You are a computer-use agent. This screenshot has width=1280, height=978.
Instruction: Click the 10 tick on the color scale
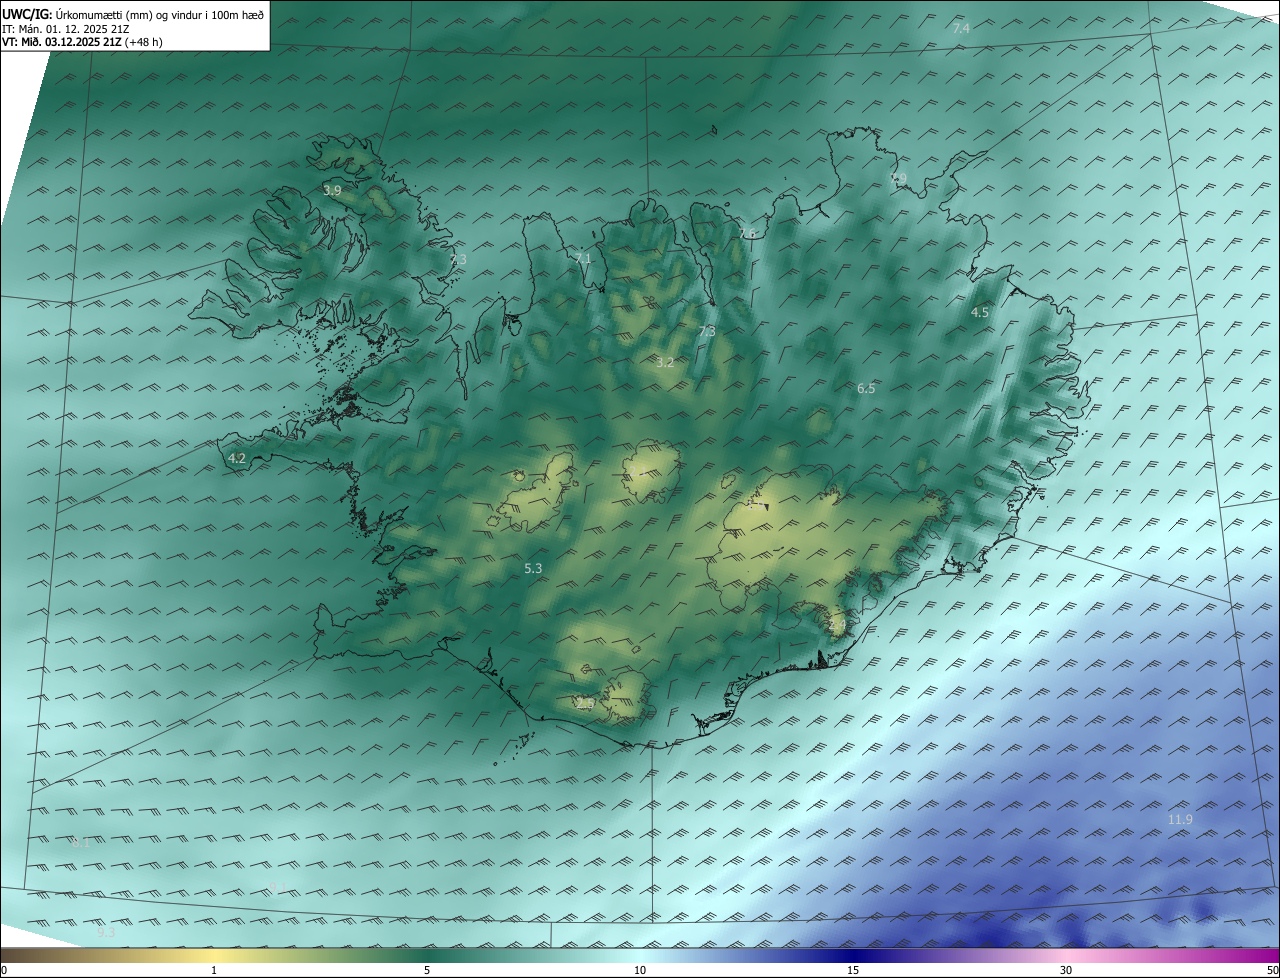[x=640, y=970]
